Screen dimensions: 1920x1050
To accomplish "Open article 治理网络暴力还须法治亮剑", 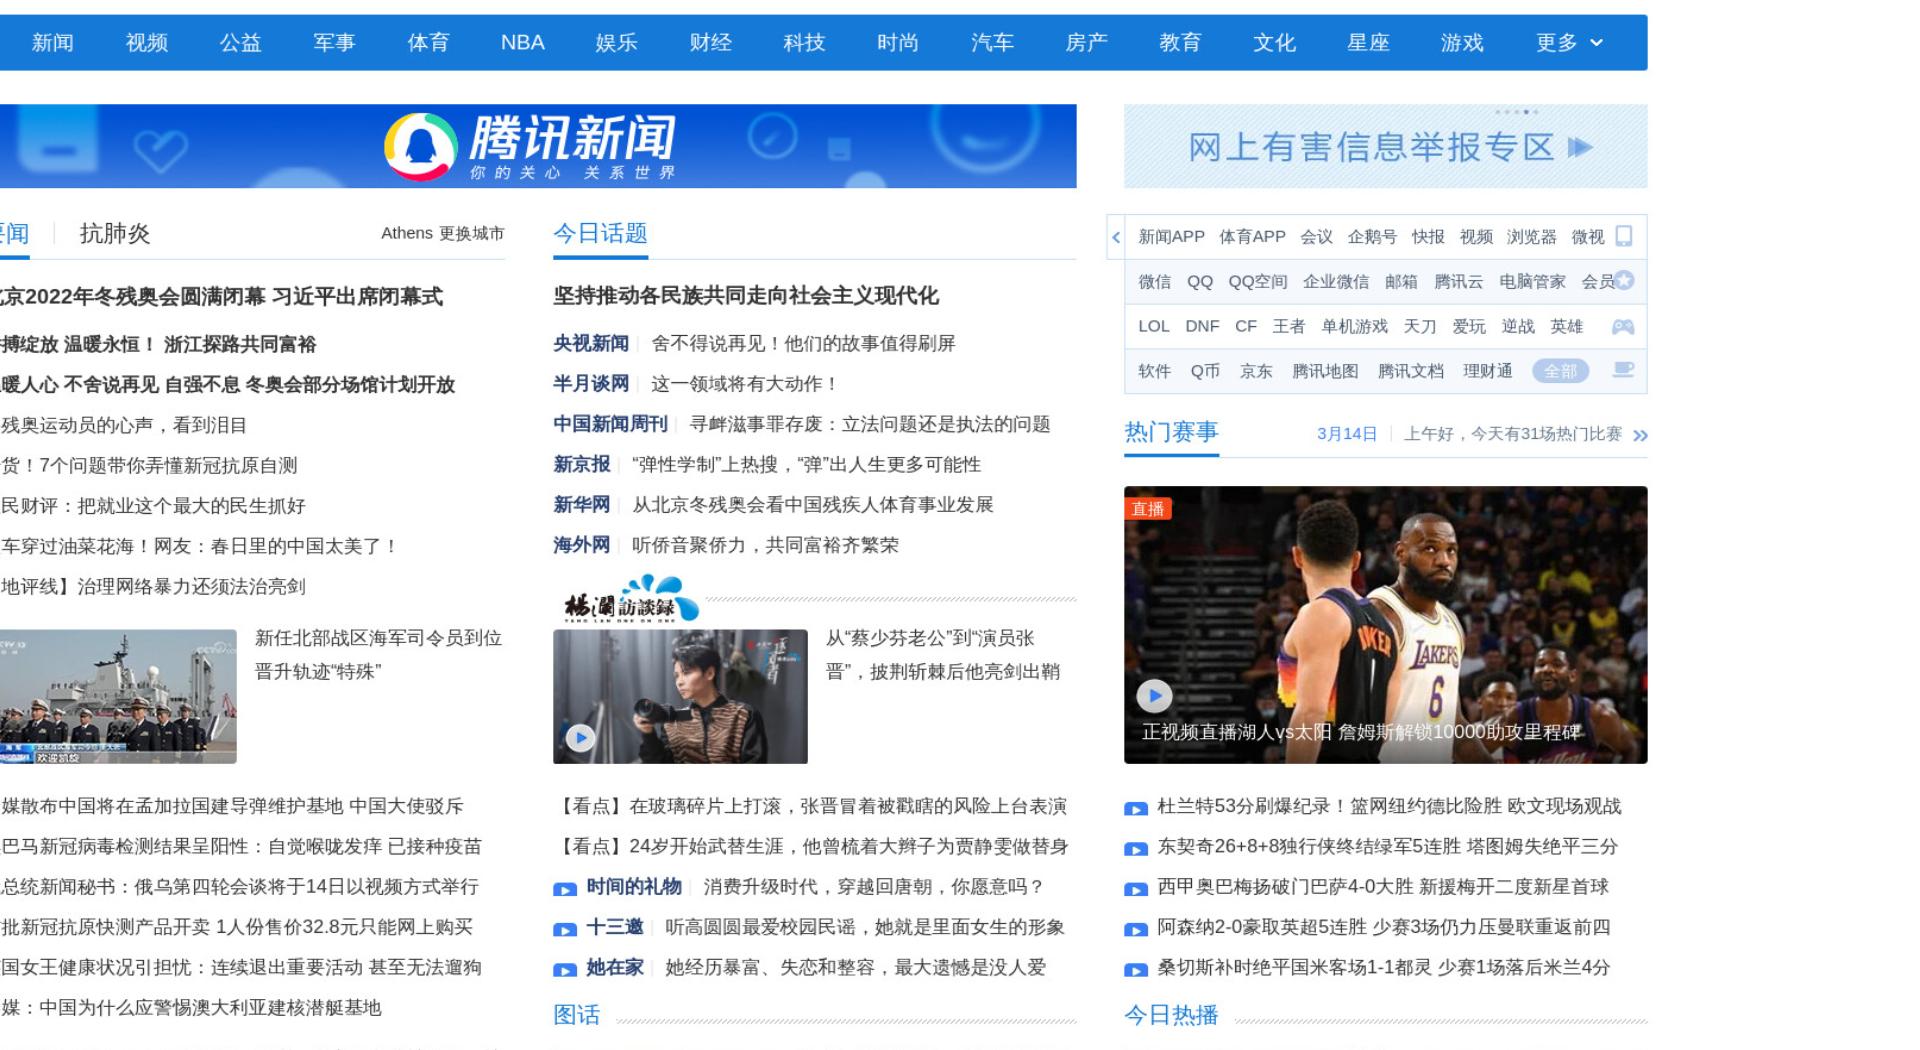I will pyautogui.click(x=153, y=586).
